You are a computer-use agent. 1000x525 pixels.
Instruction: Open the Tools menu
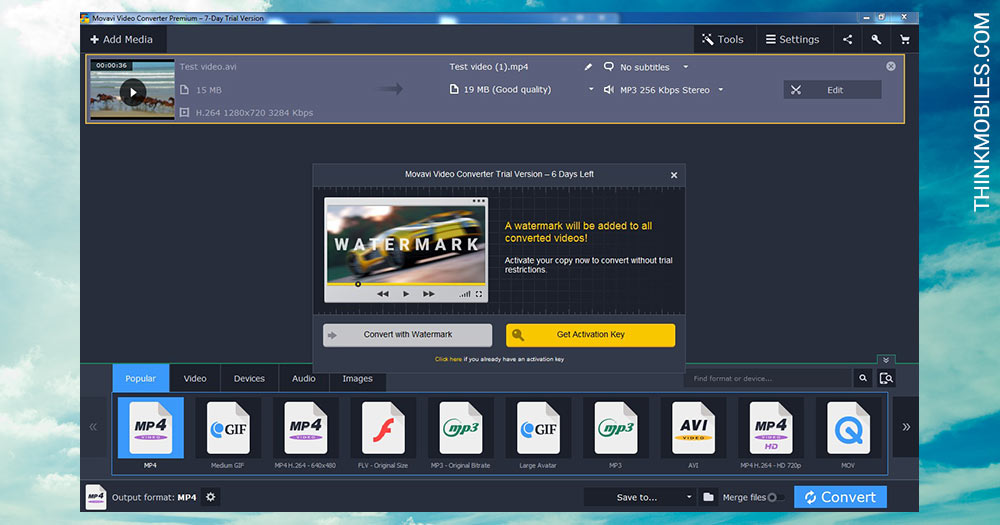723,40
